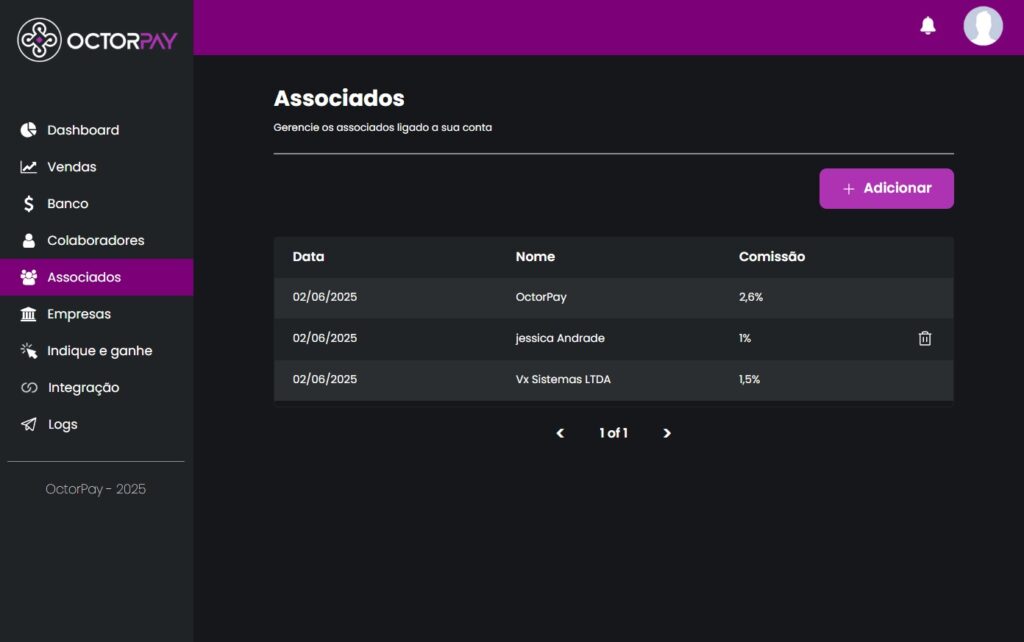Click the Indique e ganhe cursor icon
Viewport: 1024px width, 642px height.
(x=28, y=351)
